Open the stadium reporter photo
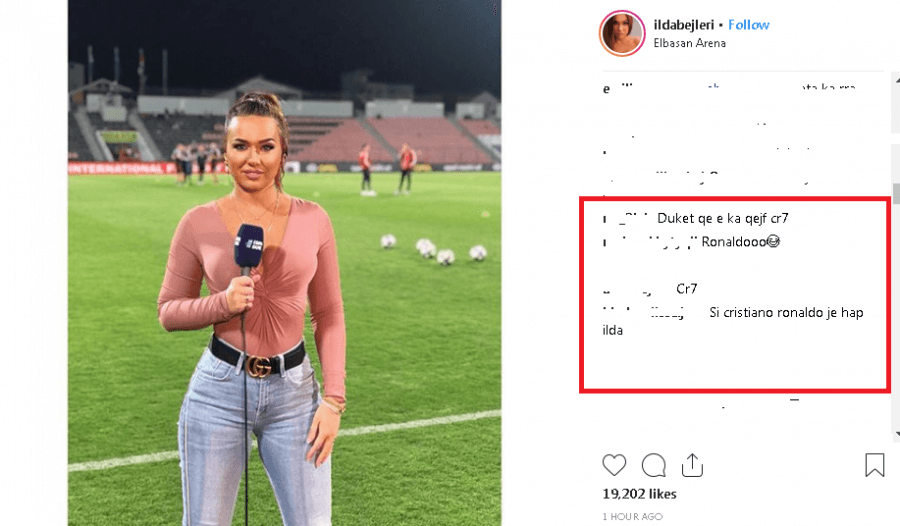 click(x=285, y=263)
